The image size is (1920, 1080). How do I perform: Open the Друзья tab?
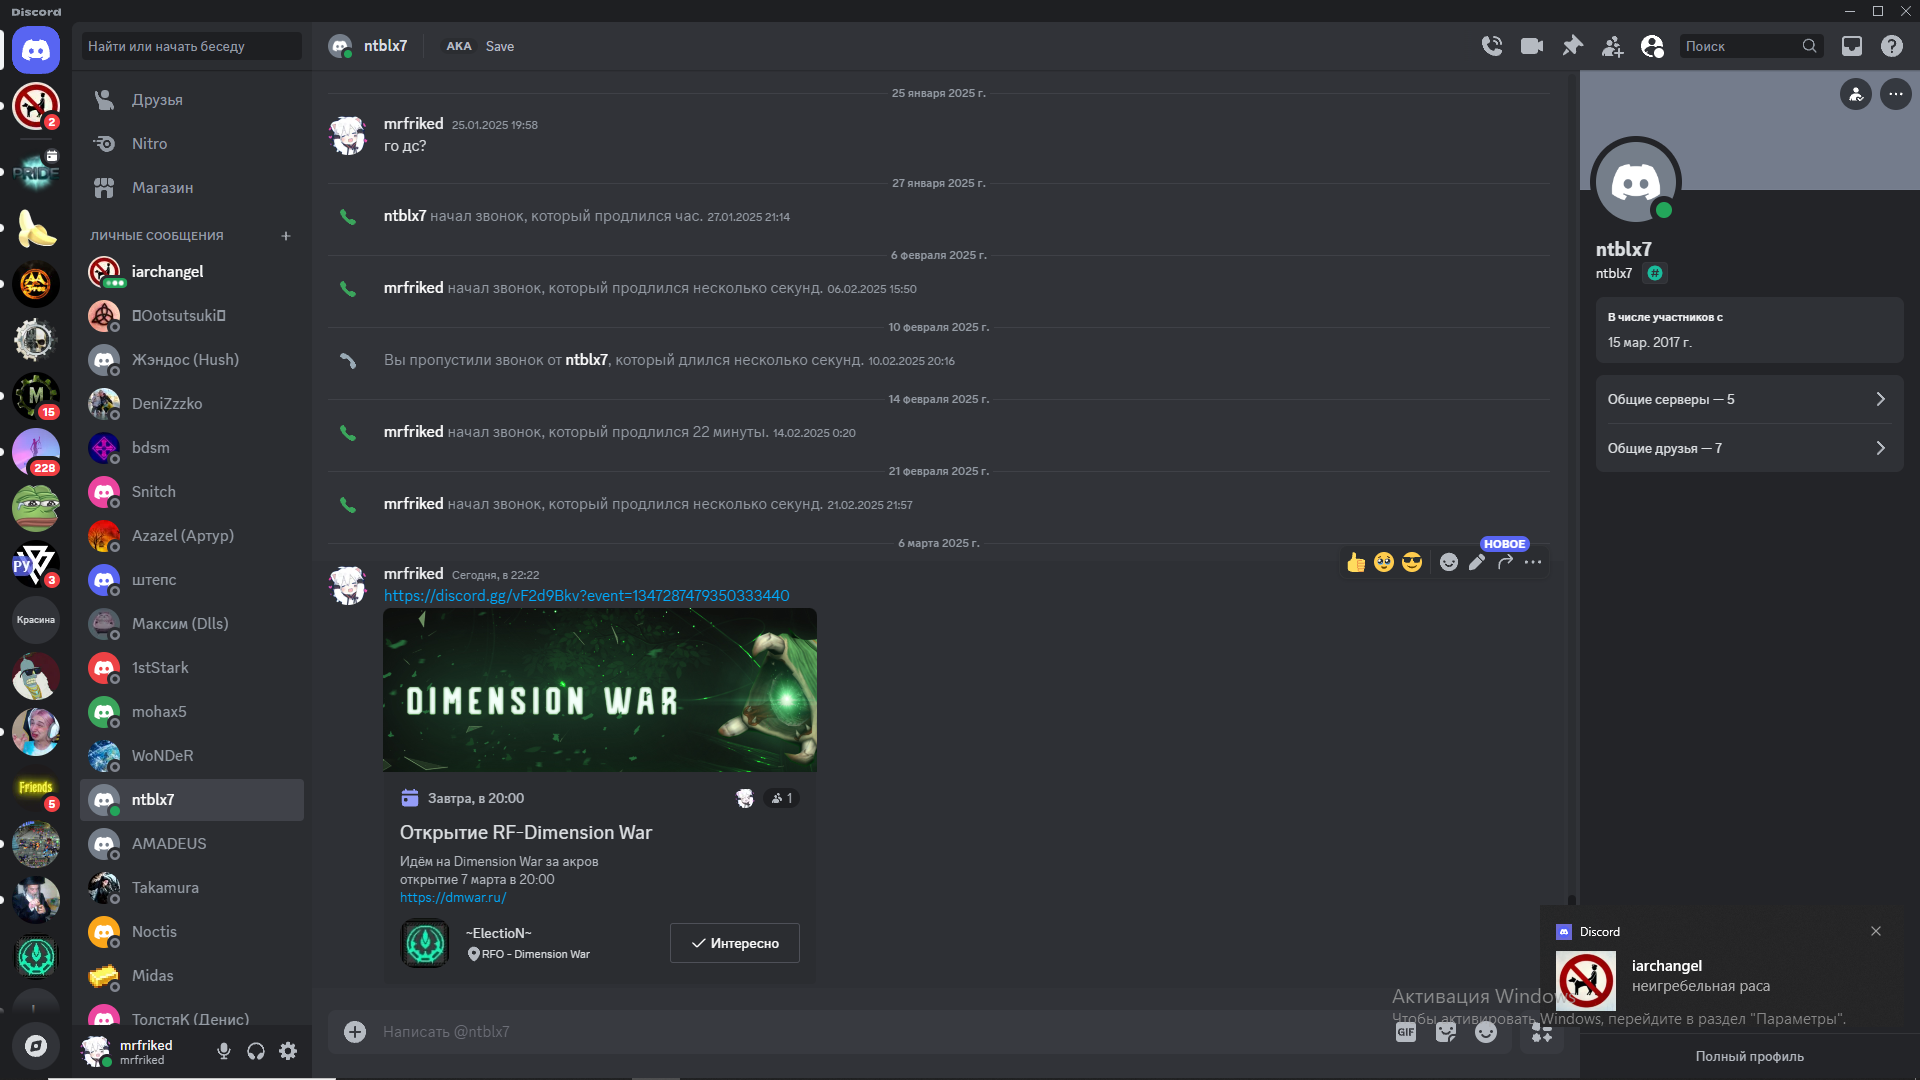tap(192, 100)
